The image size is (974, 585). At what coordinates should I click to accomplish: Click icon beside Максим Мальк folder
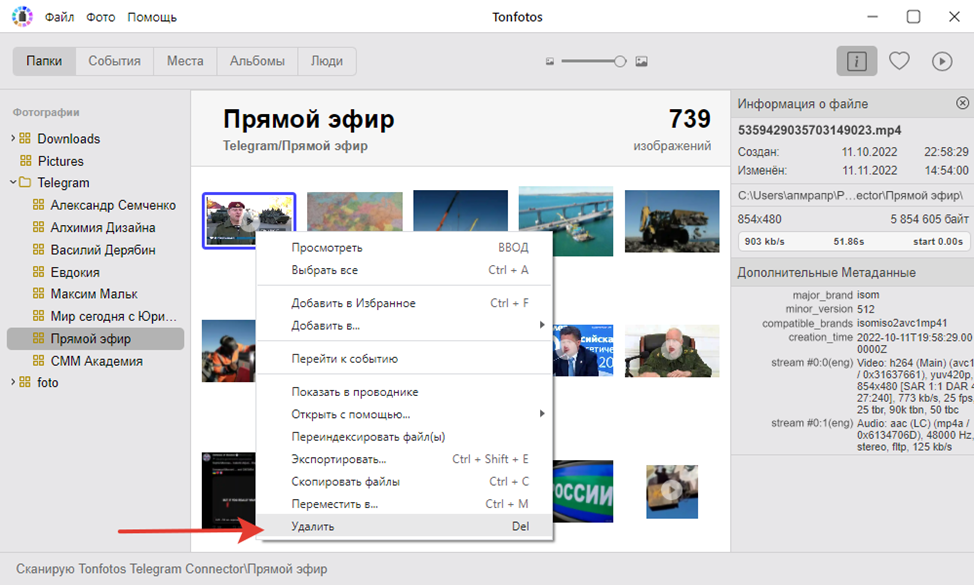(x=39, y=293)
